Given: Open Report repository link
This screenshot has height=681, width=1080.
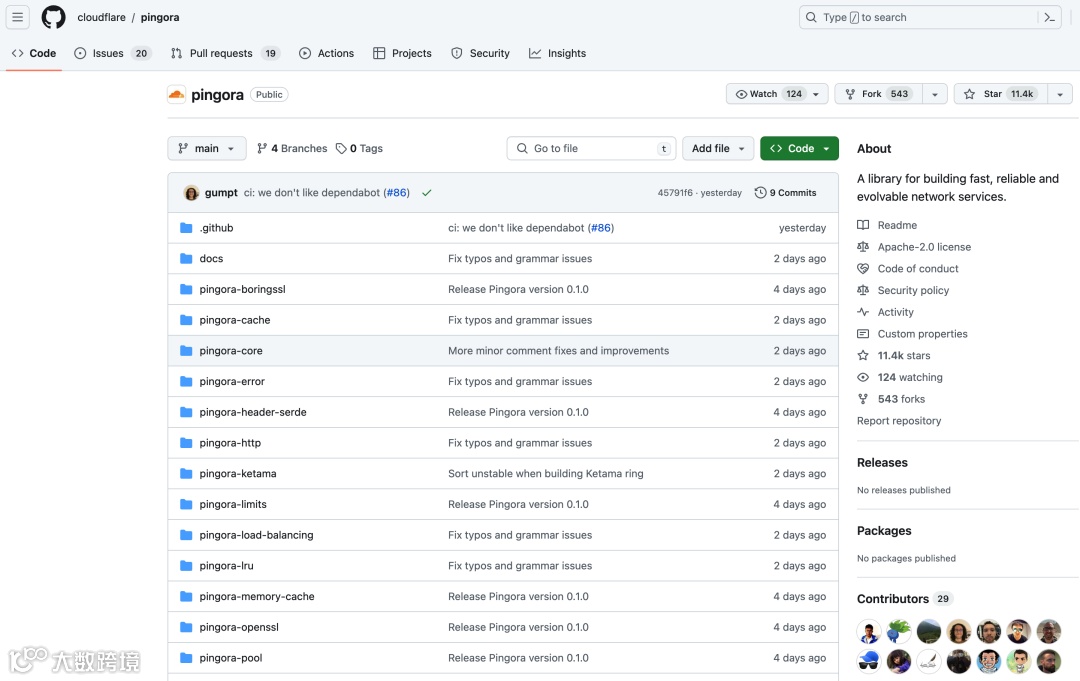Looking at the screenshot, I should tap(899, 421).
